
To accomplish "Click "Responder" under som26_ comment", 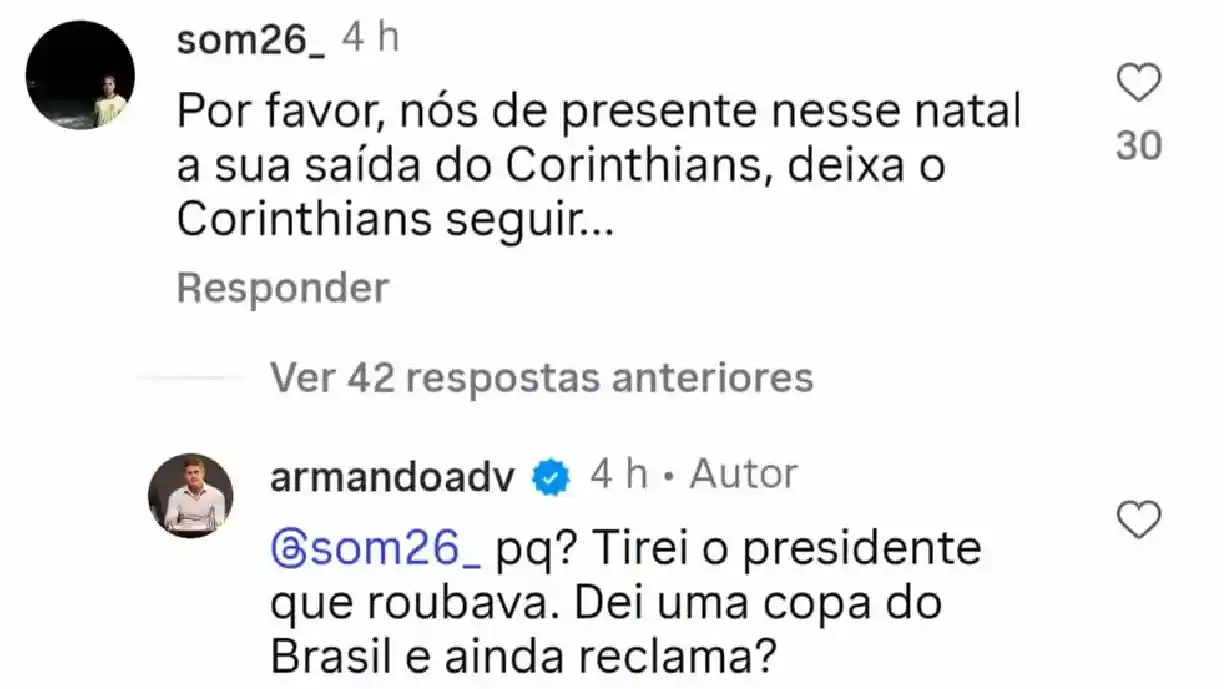I will [x=282, y=289].
